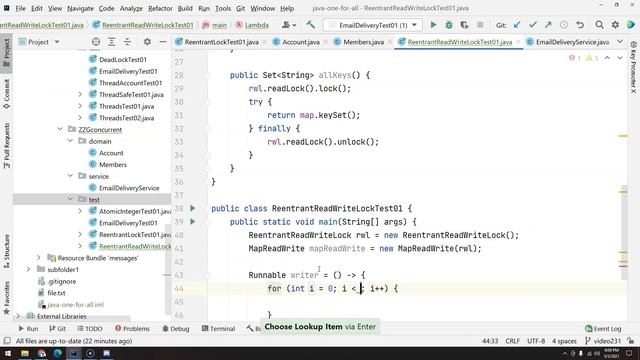Open Windows Start menu

coord(8,353)
